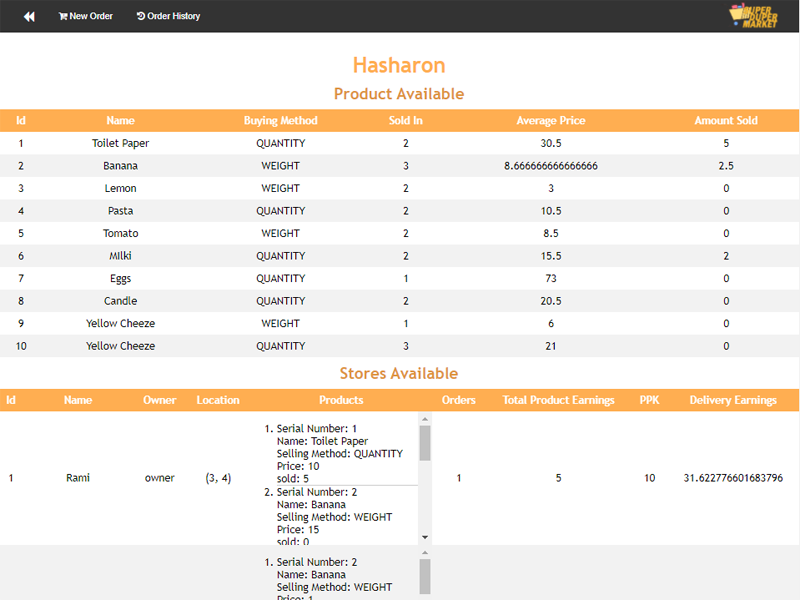800x600 pixels.
Task: Click the Eggs average price 73
Action: click(551, 279)
